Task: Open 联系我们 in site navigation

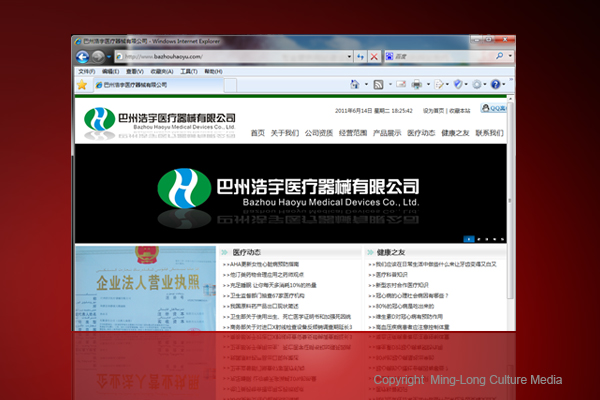Action: (x=489, y=133)
